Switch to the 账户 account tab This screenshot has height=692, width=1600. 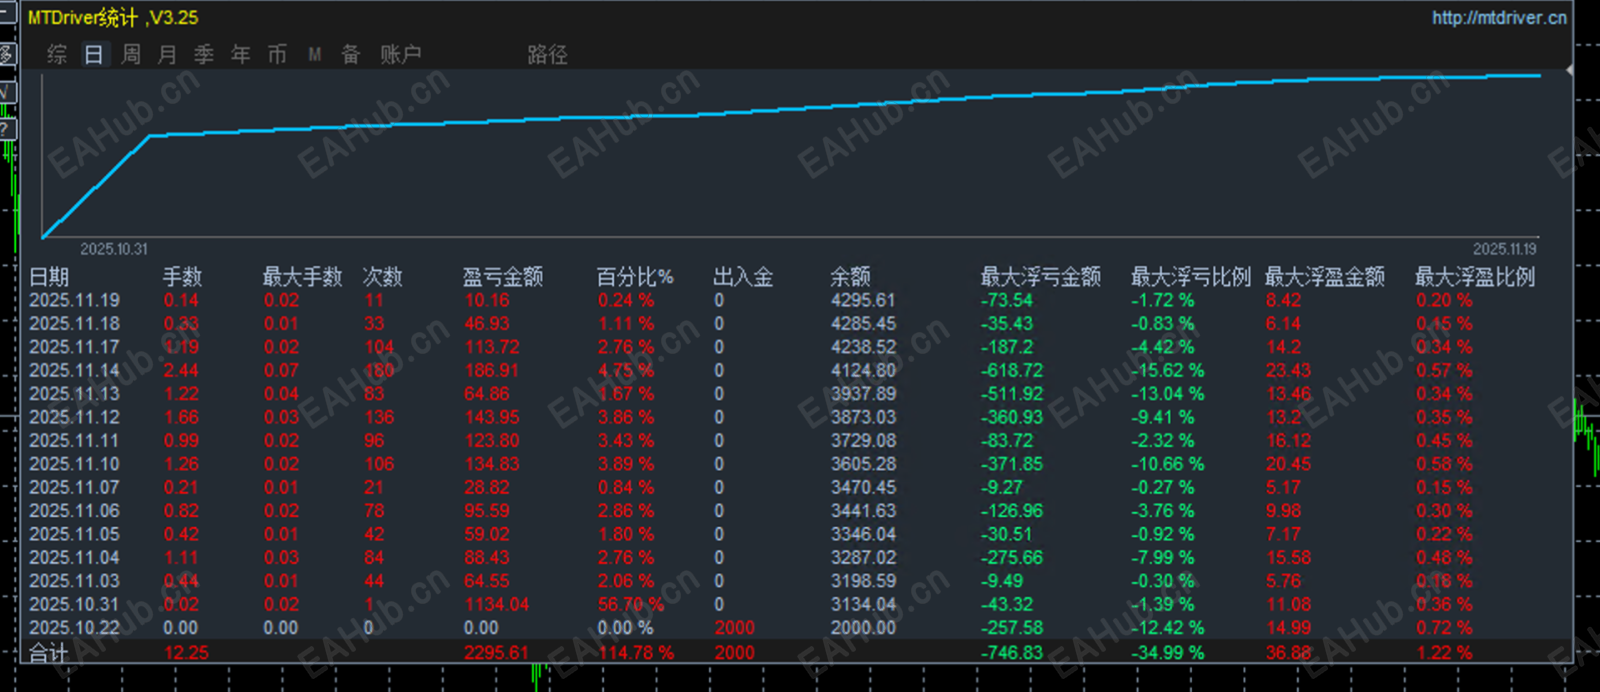point(400,55)
